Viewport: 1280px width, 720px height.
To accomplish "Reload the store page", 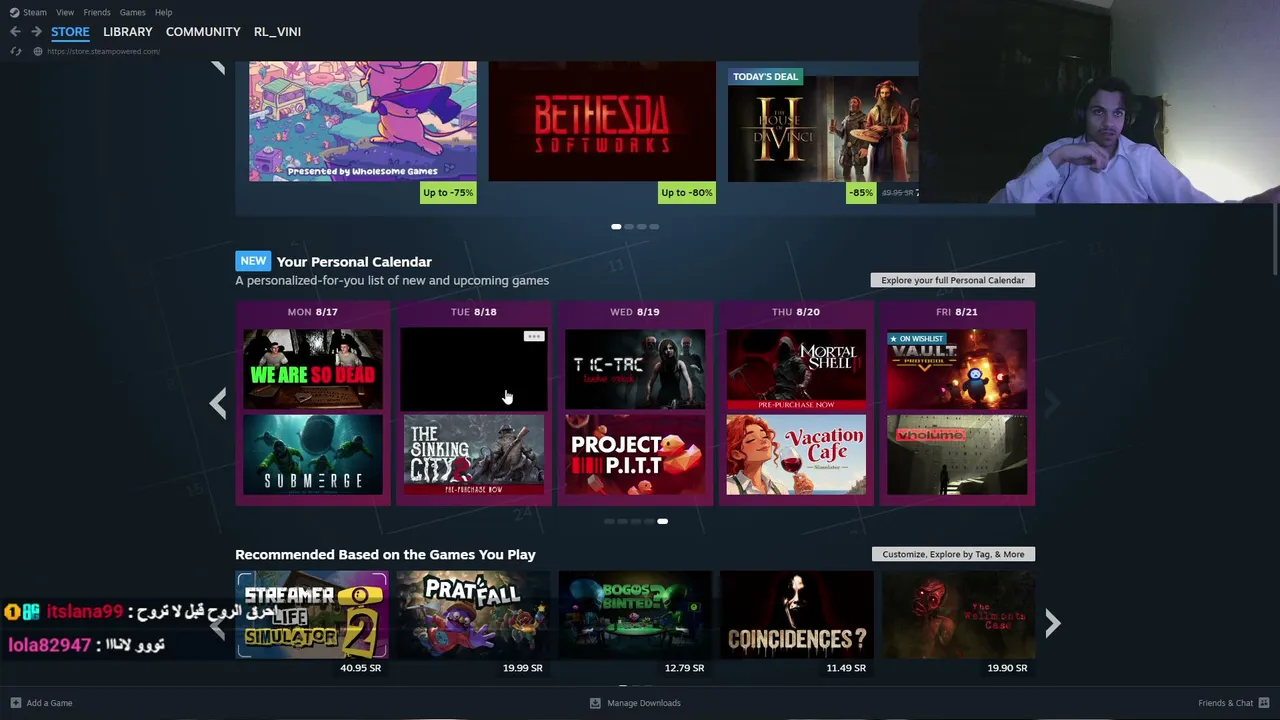I will [x=15, y=51].
